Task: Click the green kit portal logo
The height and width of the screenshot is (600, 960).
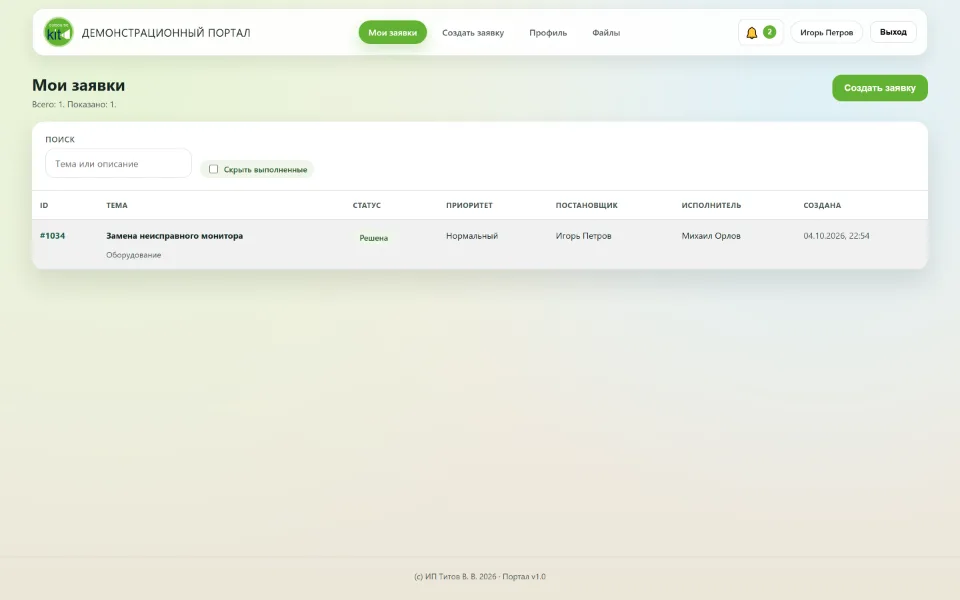Action: [x=59, y=32]
